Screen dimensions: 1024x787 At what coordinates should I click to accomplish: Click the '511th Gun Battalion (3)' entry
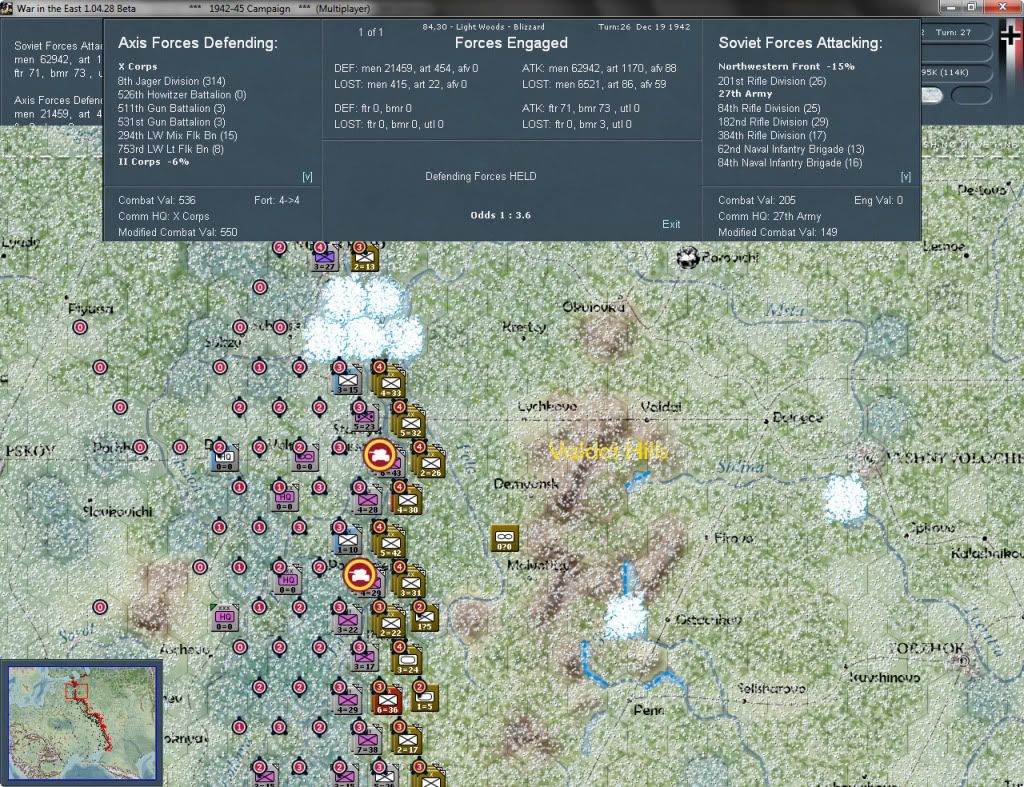point(172,108)
